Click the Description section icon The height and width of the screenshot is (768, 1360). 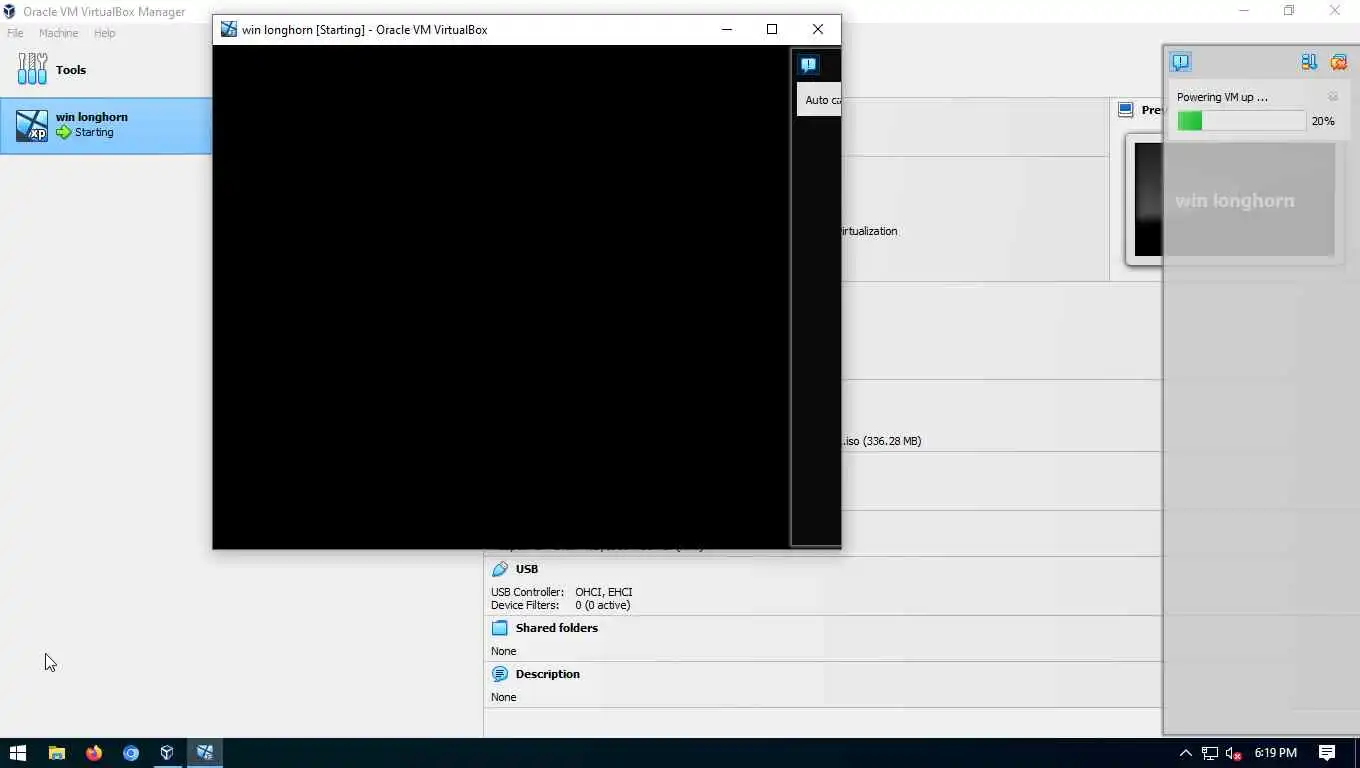(500, 674)
